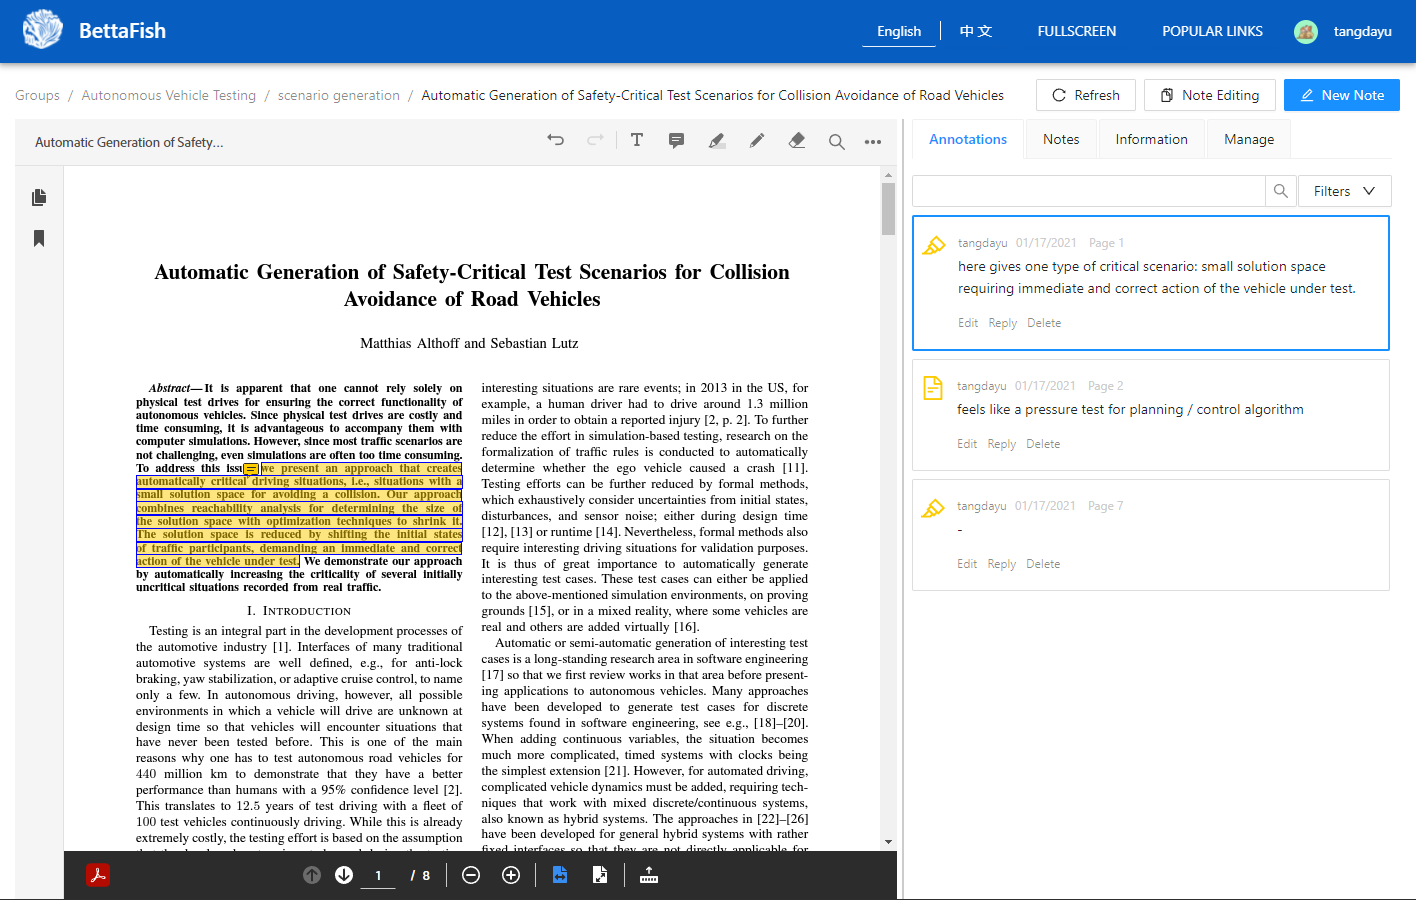The image size is (1416, 900).
Task: Click the redo arrow in PDF toolbar
Action: coord(596,141)
